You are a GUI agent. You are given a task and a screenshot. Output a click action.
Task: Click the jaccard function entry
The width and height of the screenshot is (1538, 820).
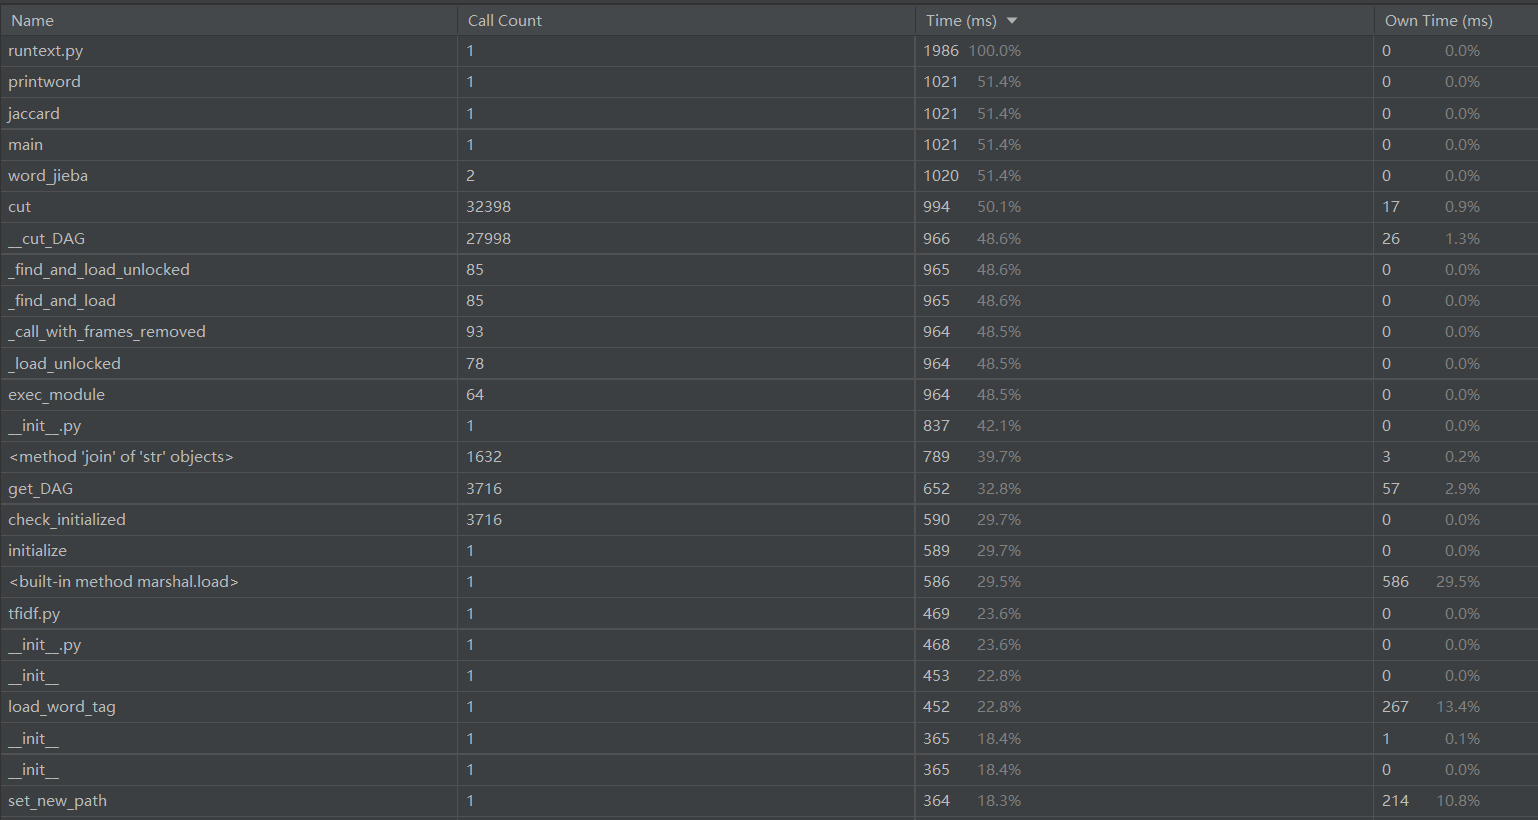(34, 114)
